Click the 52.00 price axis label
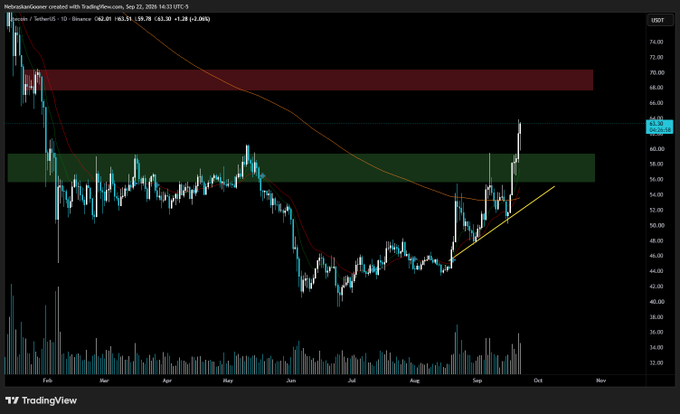680x414 pixels. (656, 210)
